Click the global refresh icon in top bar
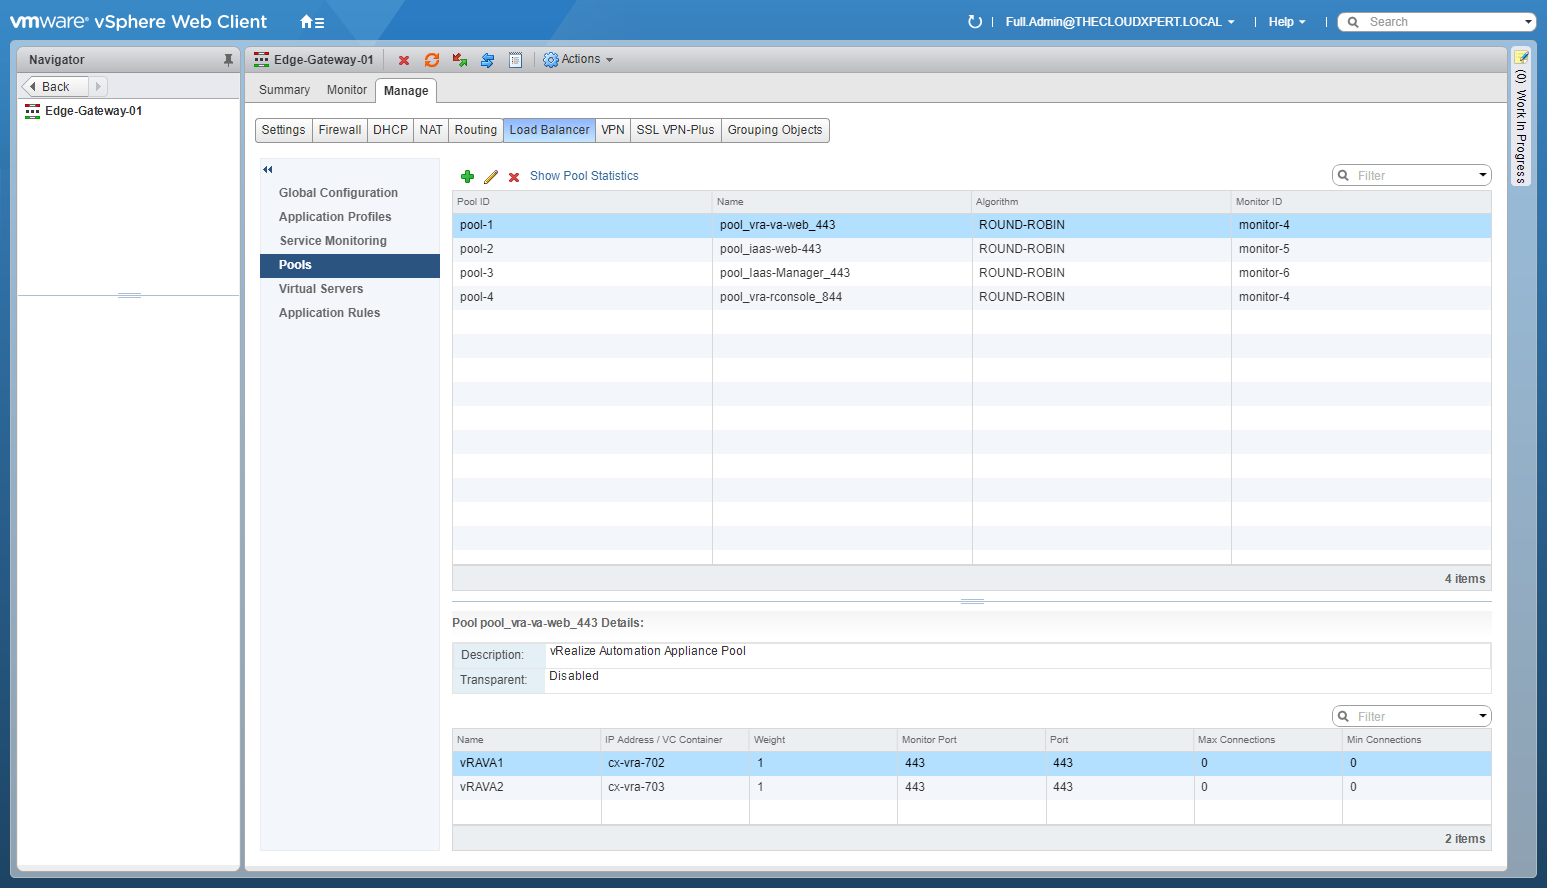 (x=974, y=22)
